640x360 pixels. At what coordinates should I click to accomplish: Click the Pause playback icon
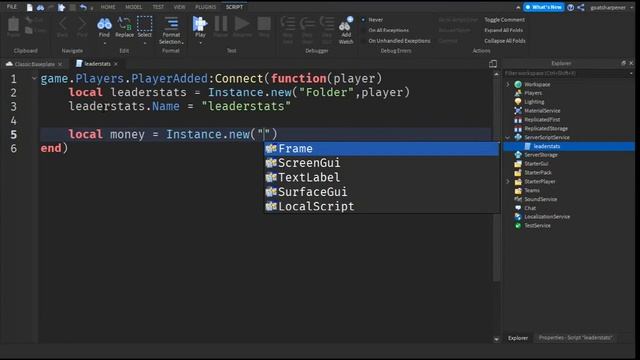click(x=221, y=24)
